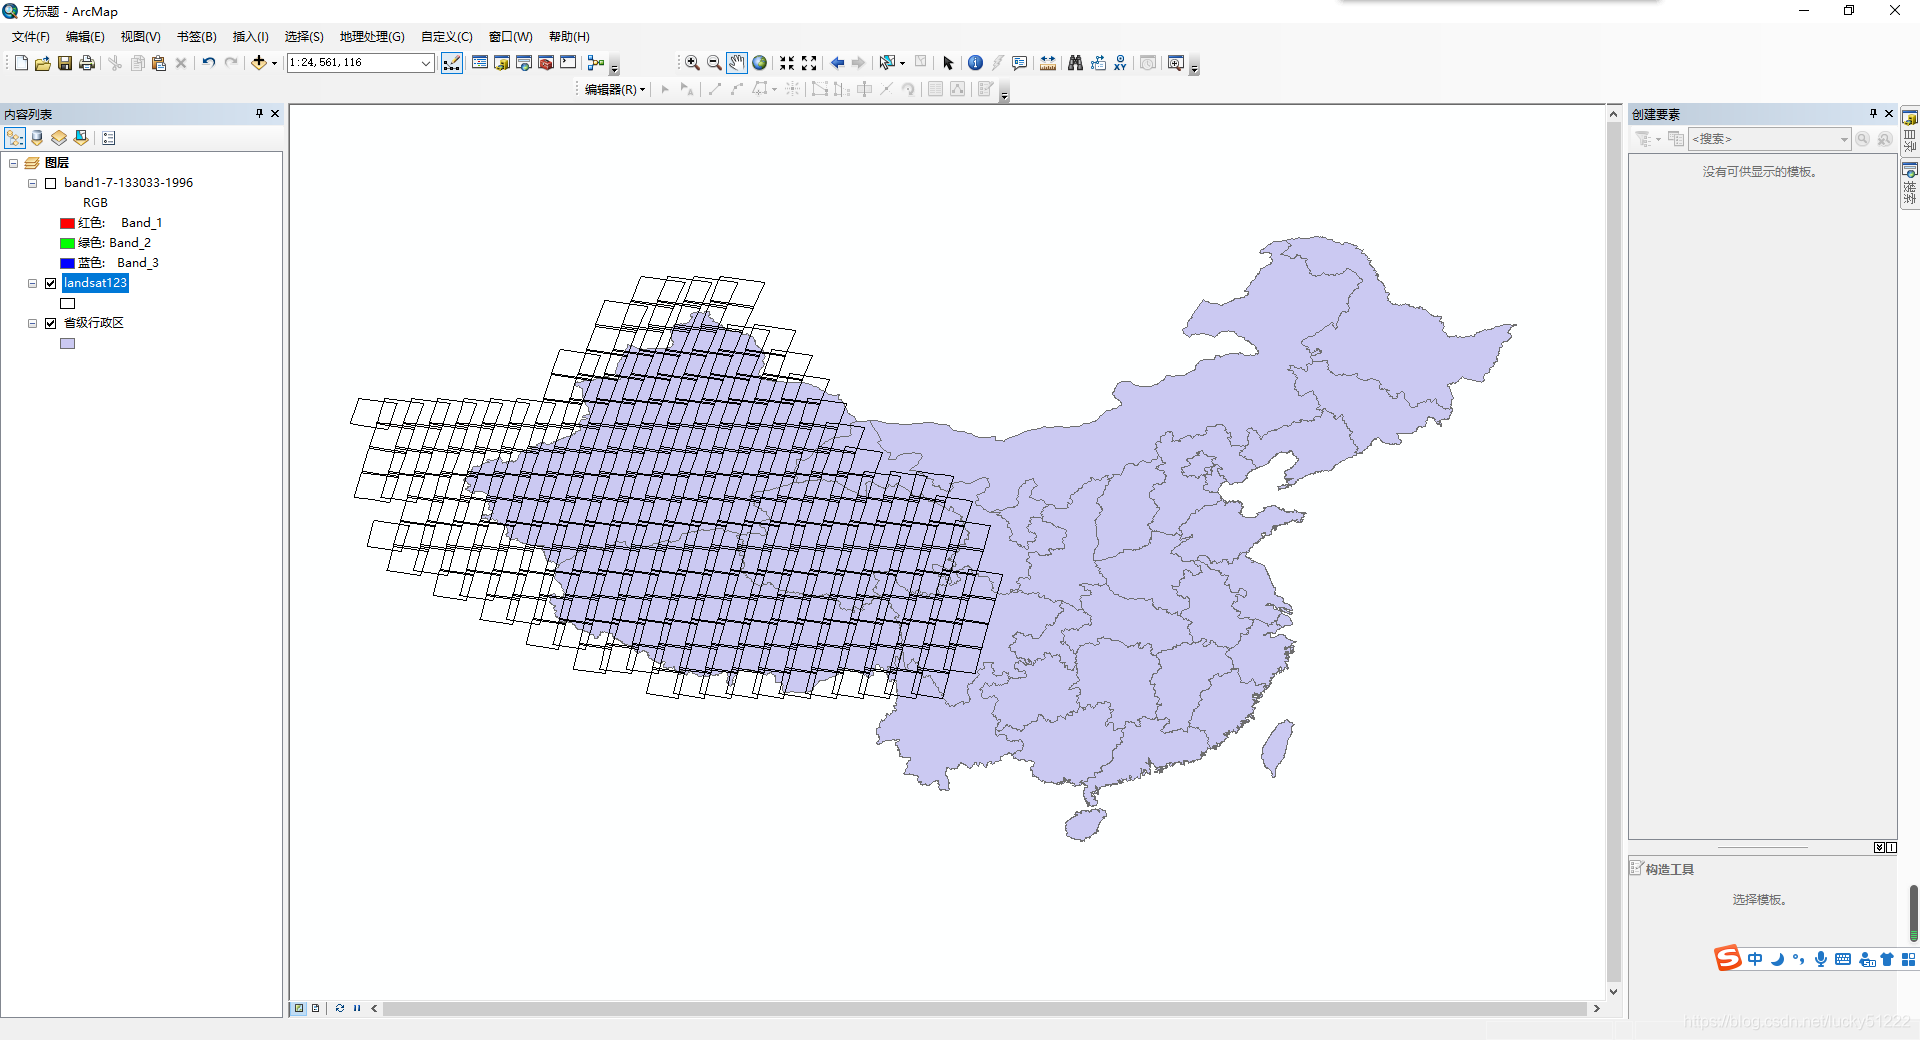This screenshot has width=1920, height=1040.
Task: Open the 地理处理(G) menu
Action: click(372, 37)
